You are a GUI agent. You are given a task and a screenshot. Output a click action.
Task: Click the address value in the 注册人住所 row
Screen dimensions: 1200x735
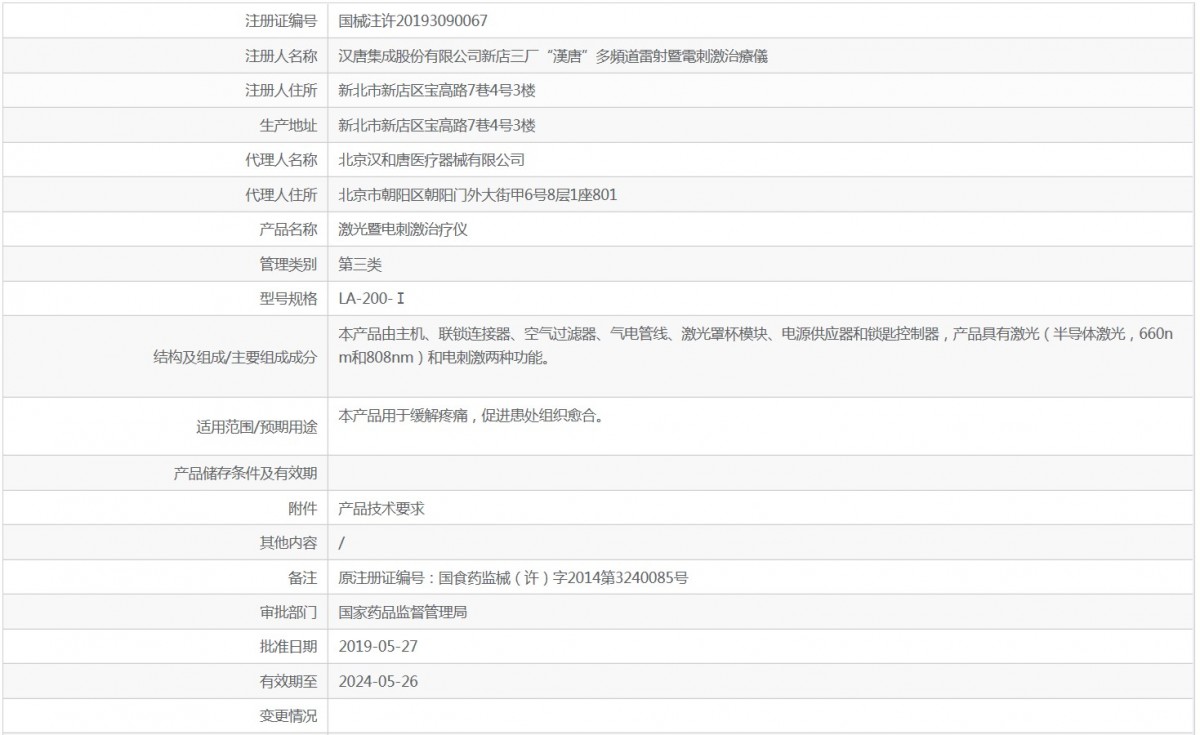[437, 90]
